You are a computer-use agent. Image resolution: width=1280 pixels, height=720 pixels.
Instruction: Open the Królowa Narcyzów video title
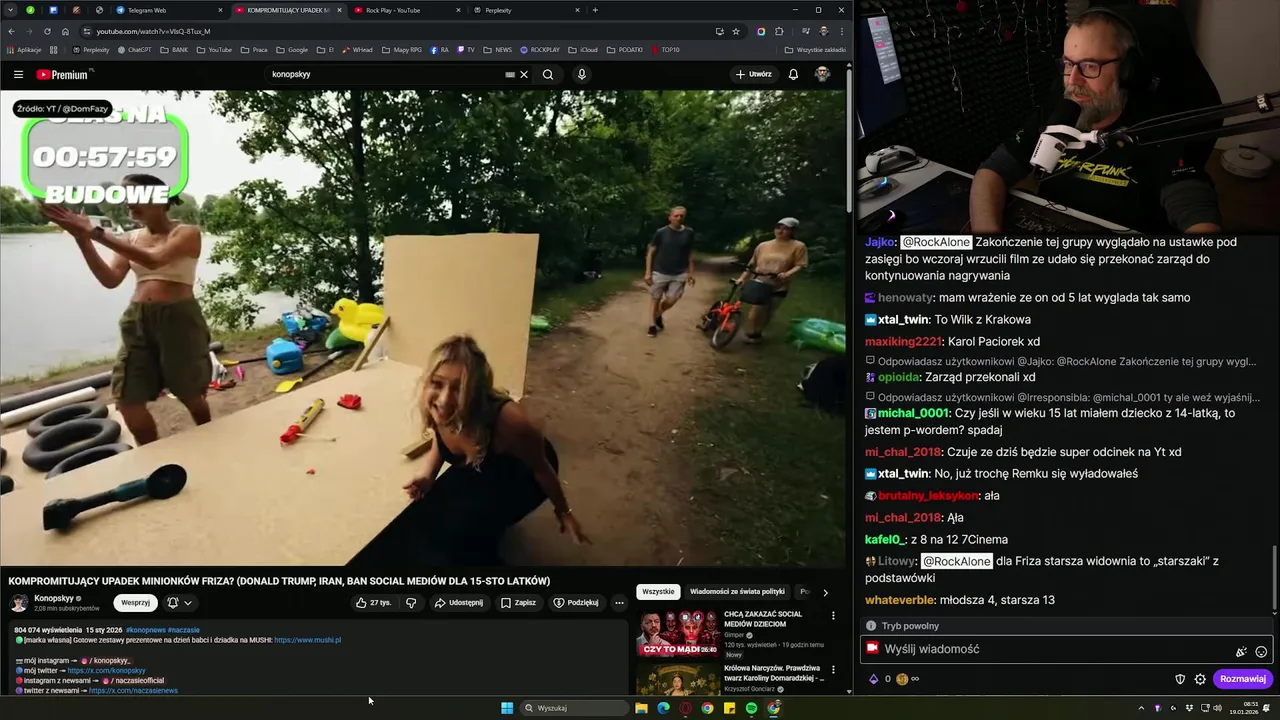tap(772, 673)
